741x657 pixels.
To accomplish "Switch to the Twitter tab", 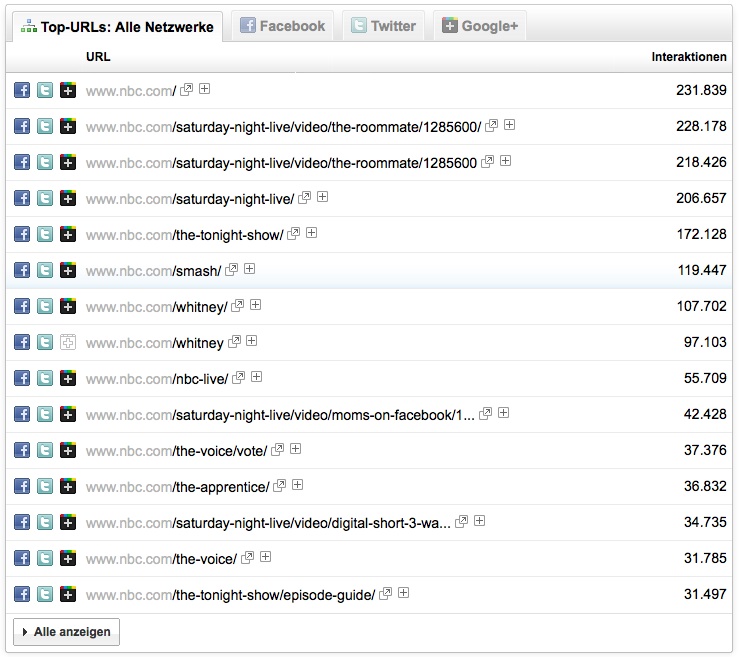I will click(383, 26).
